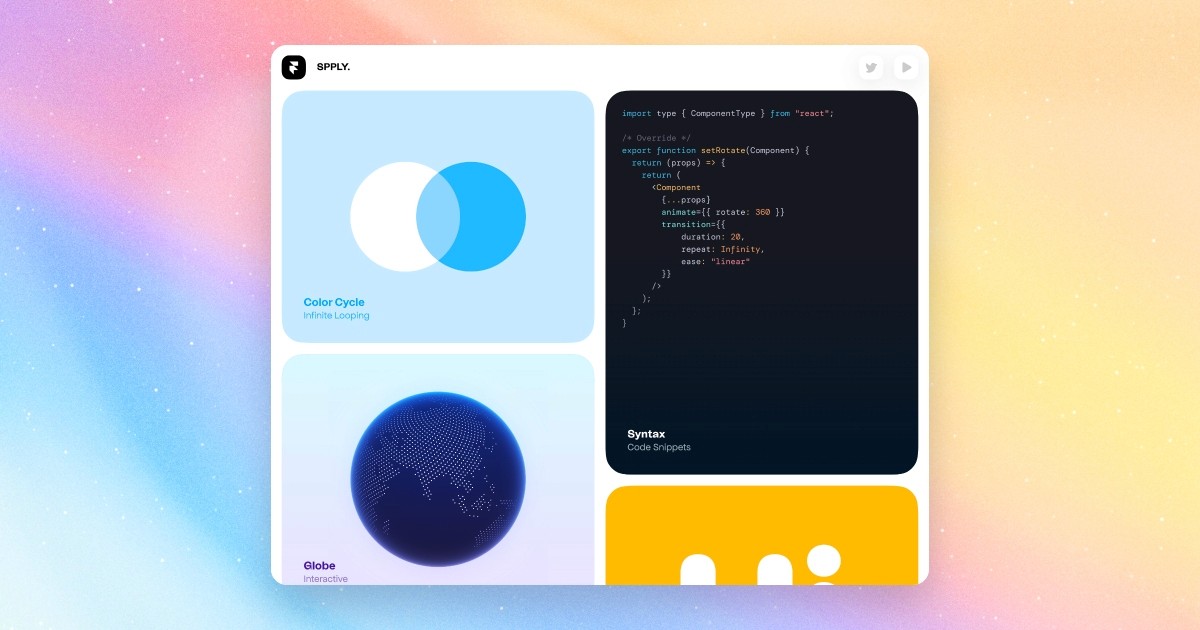Click the Framer logo icon
The height and width of the screenshot is (630, 1200).
[x=293, y=67]
